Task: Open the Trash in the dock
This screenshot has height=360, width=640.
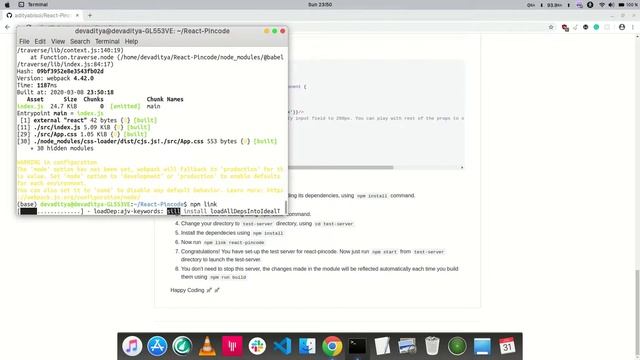Action: click(432, 346)
